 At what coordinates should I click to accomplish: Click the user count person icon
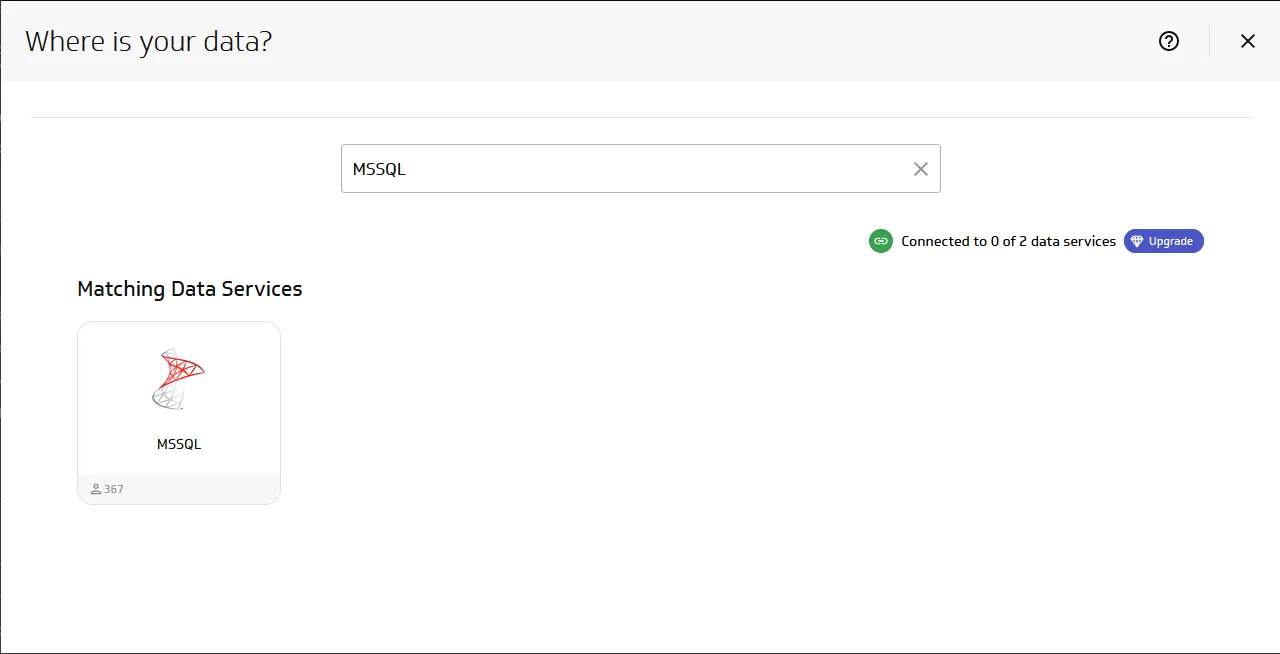click(96, 489)
